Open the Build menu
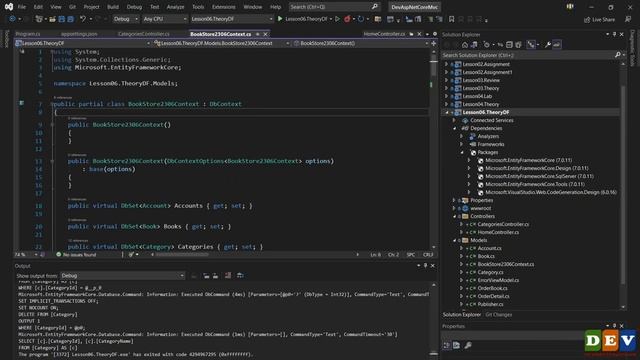 point(113,7)
